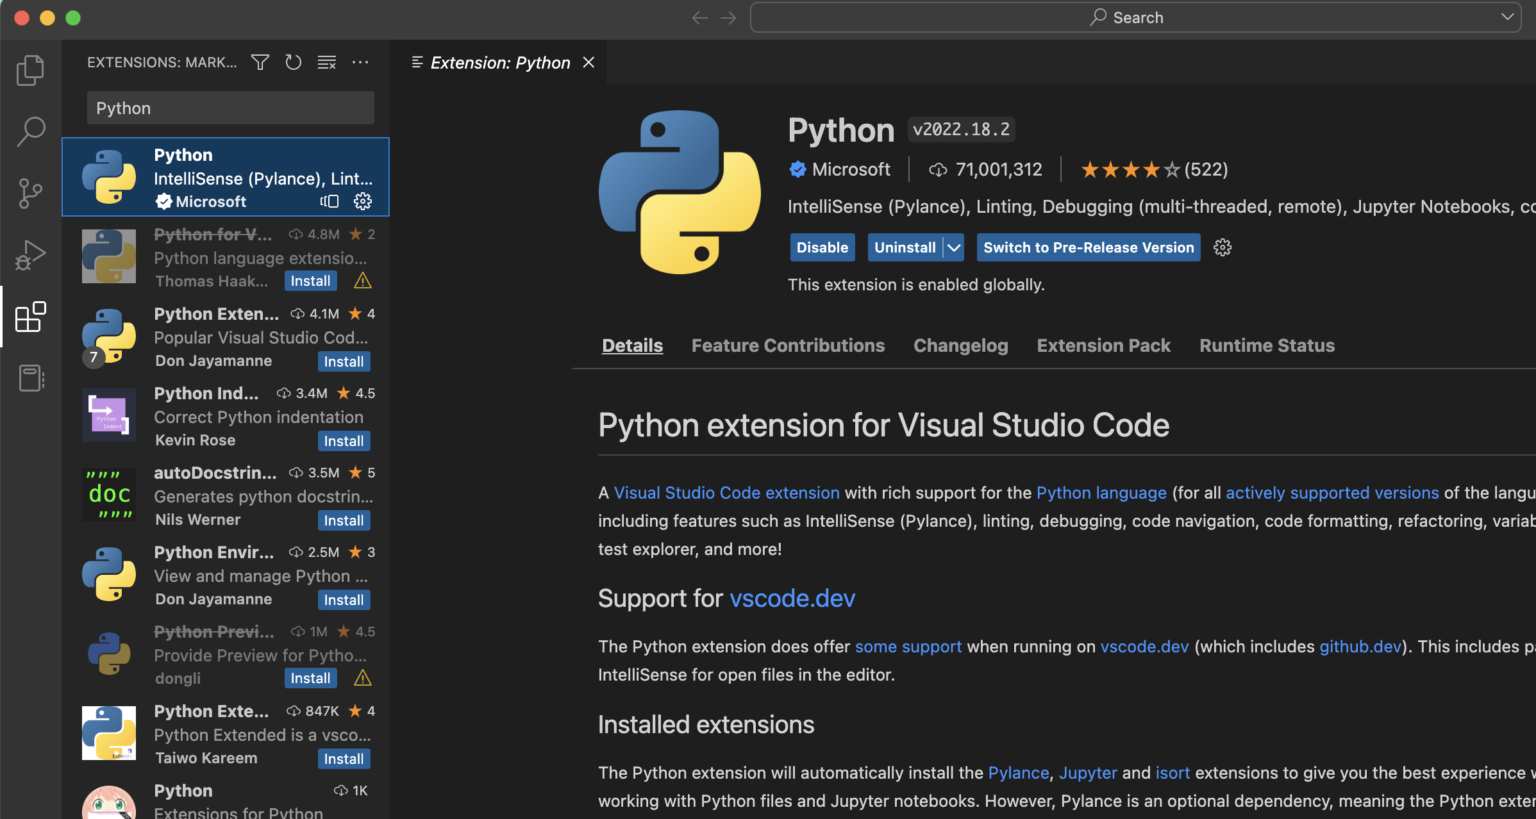Viewport: 1536px width, 819px height.
Task: Click the verified Microsoft publisher badge
Action: point(797,169)
